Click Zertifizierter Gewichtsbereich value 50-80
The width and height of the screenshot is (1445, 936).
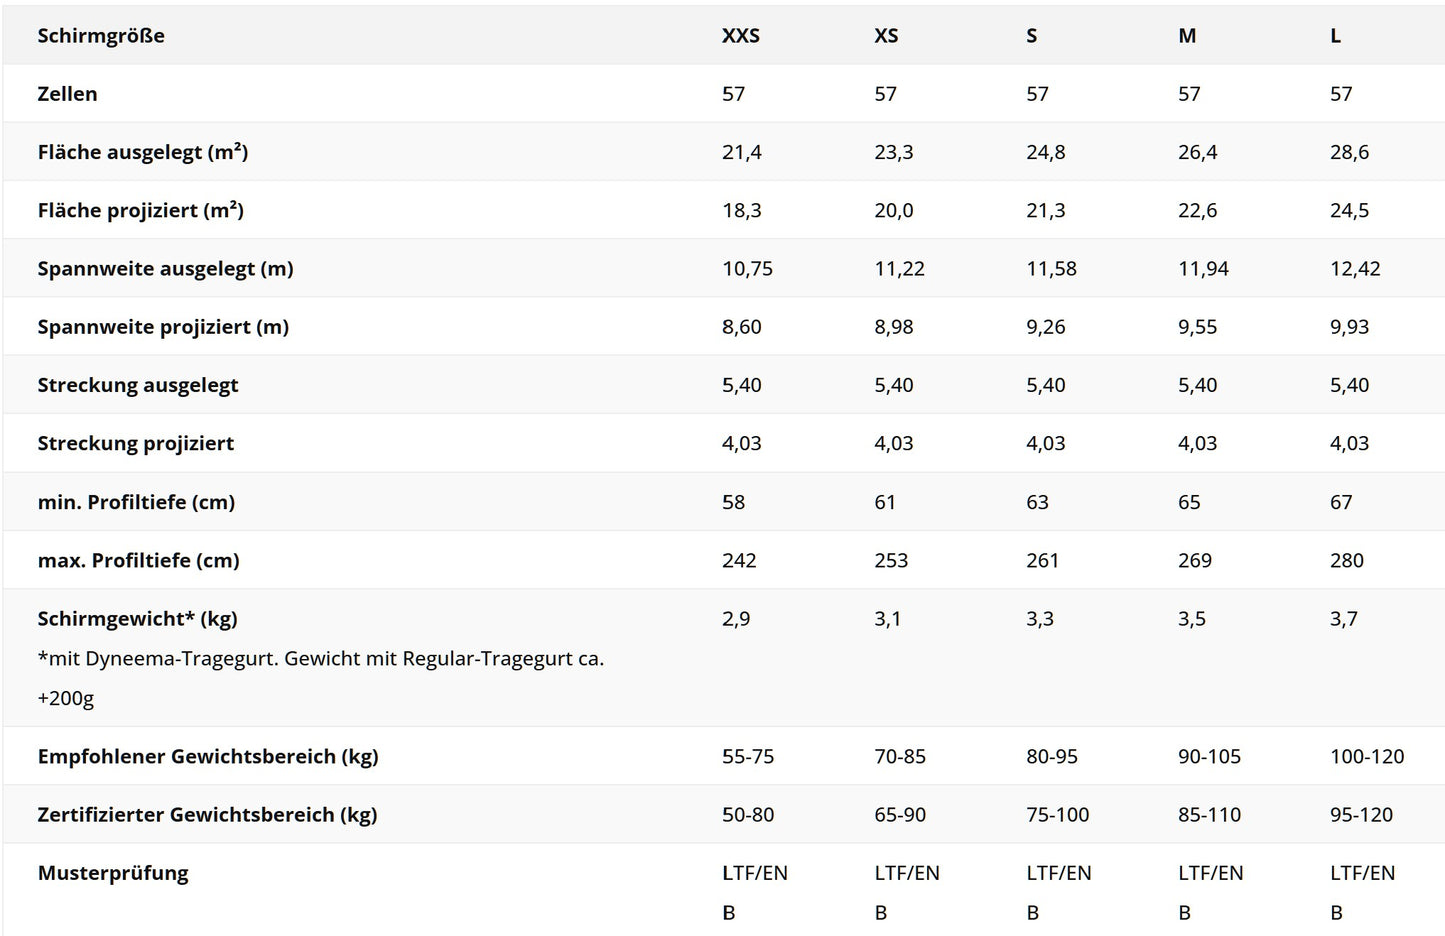[748, 815]
